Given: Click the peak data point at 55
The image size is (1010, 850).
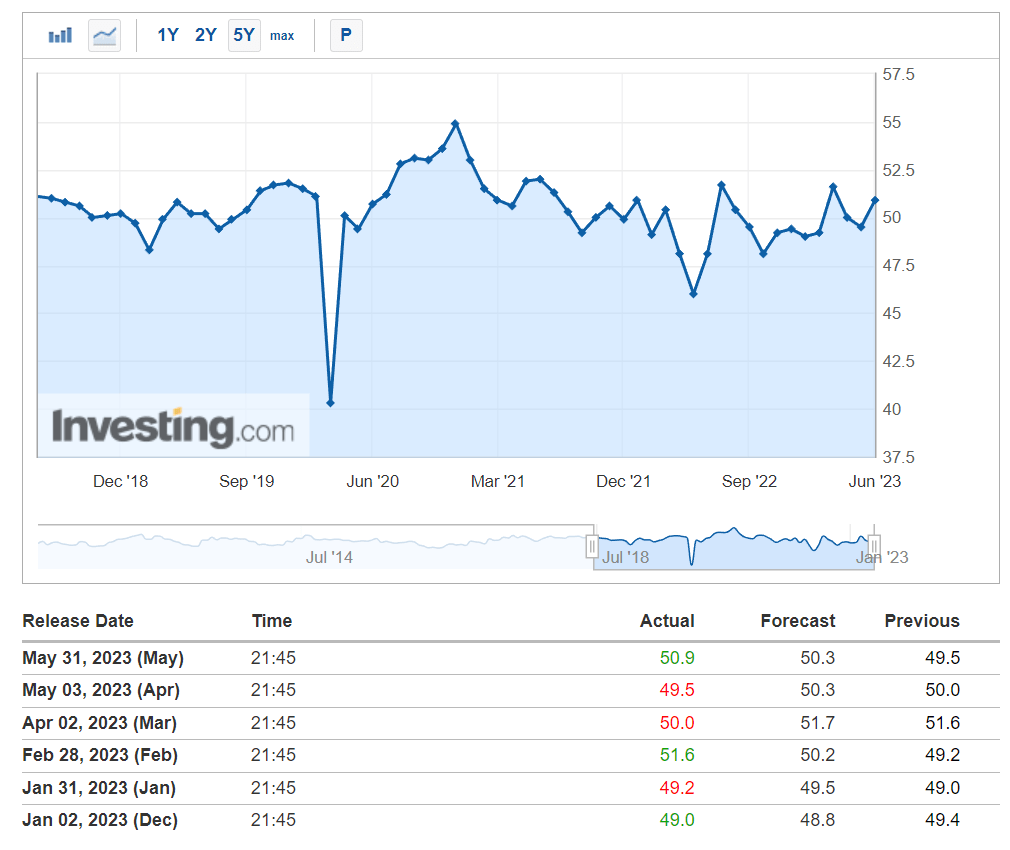Looking at the screenshot, I should [455, 122].
